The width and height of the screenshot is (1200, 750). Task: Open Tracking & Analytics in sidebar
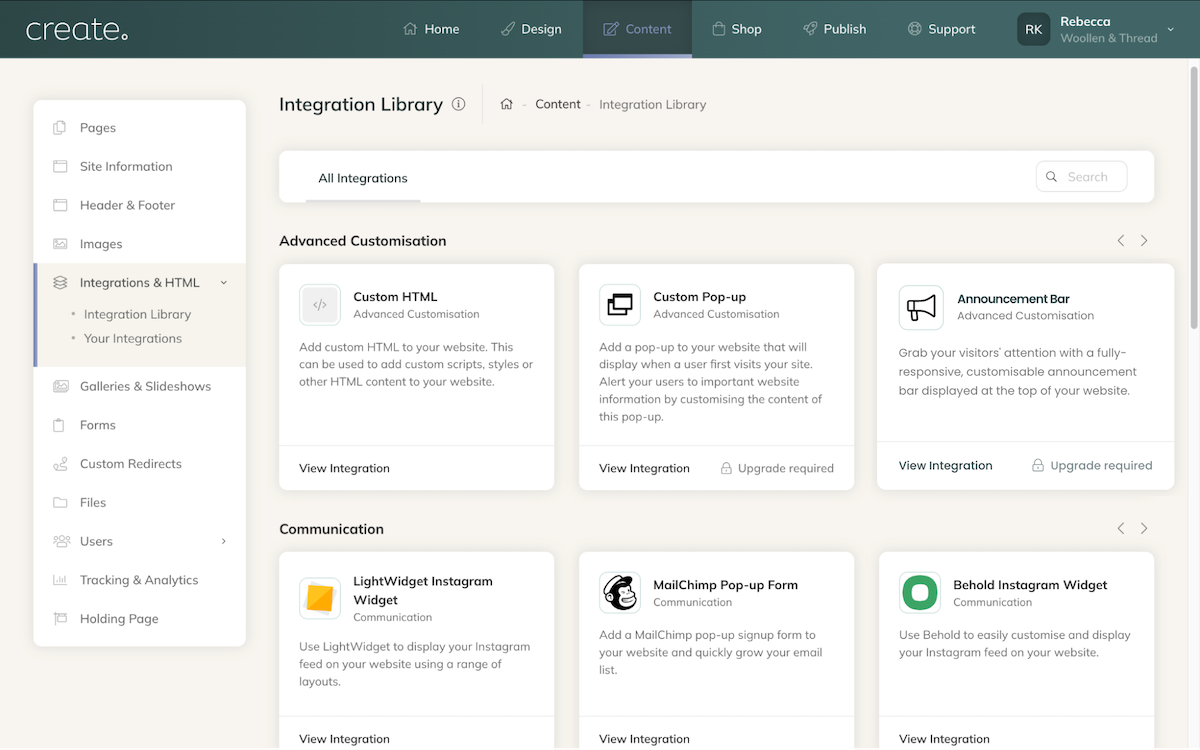point(139,580)
